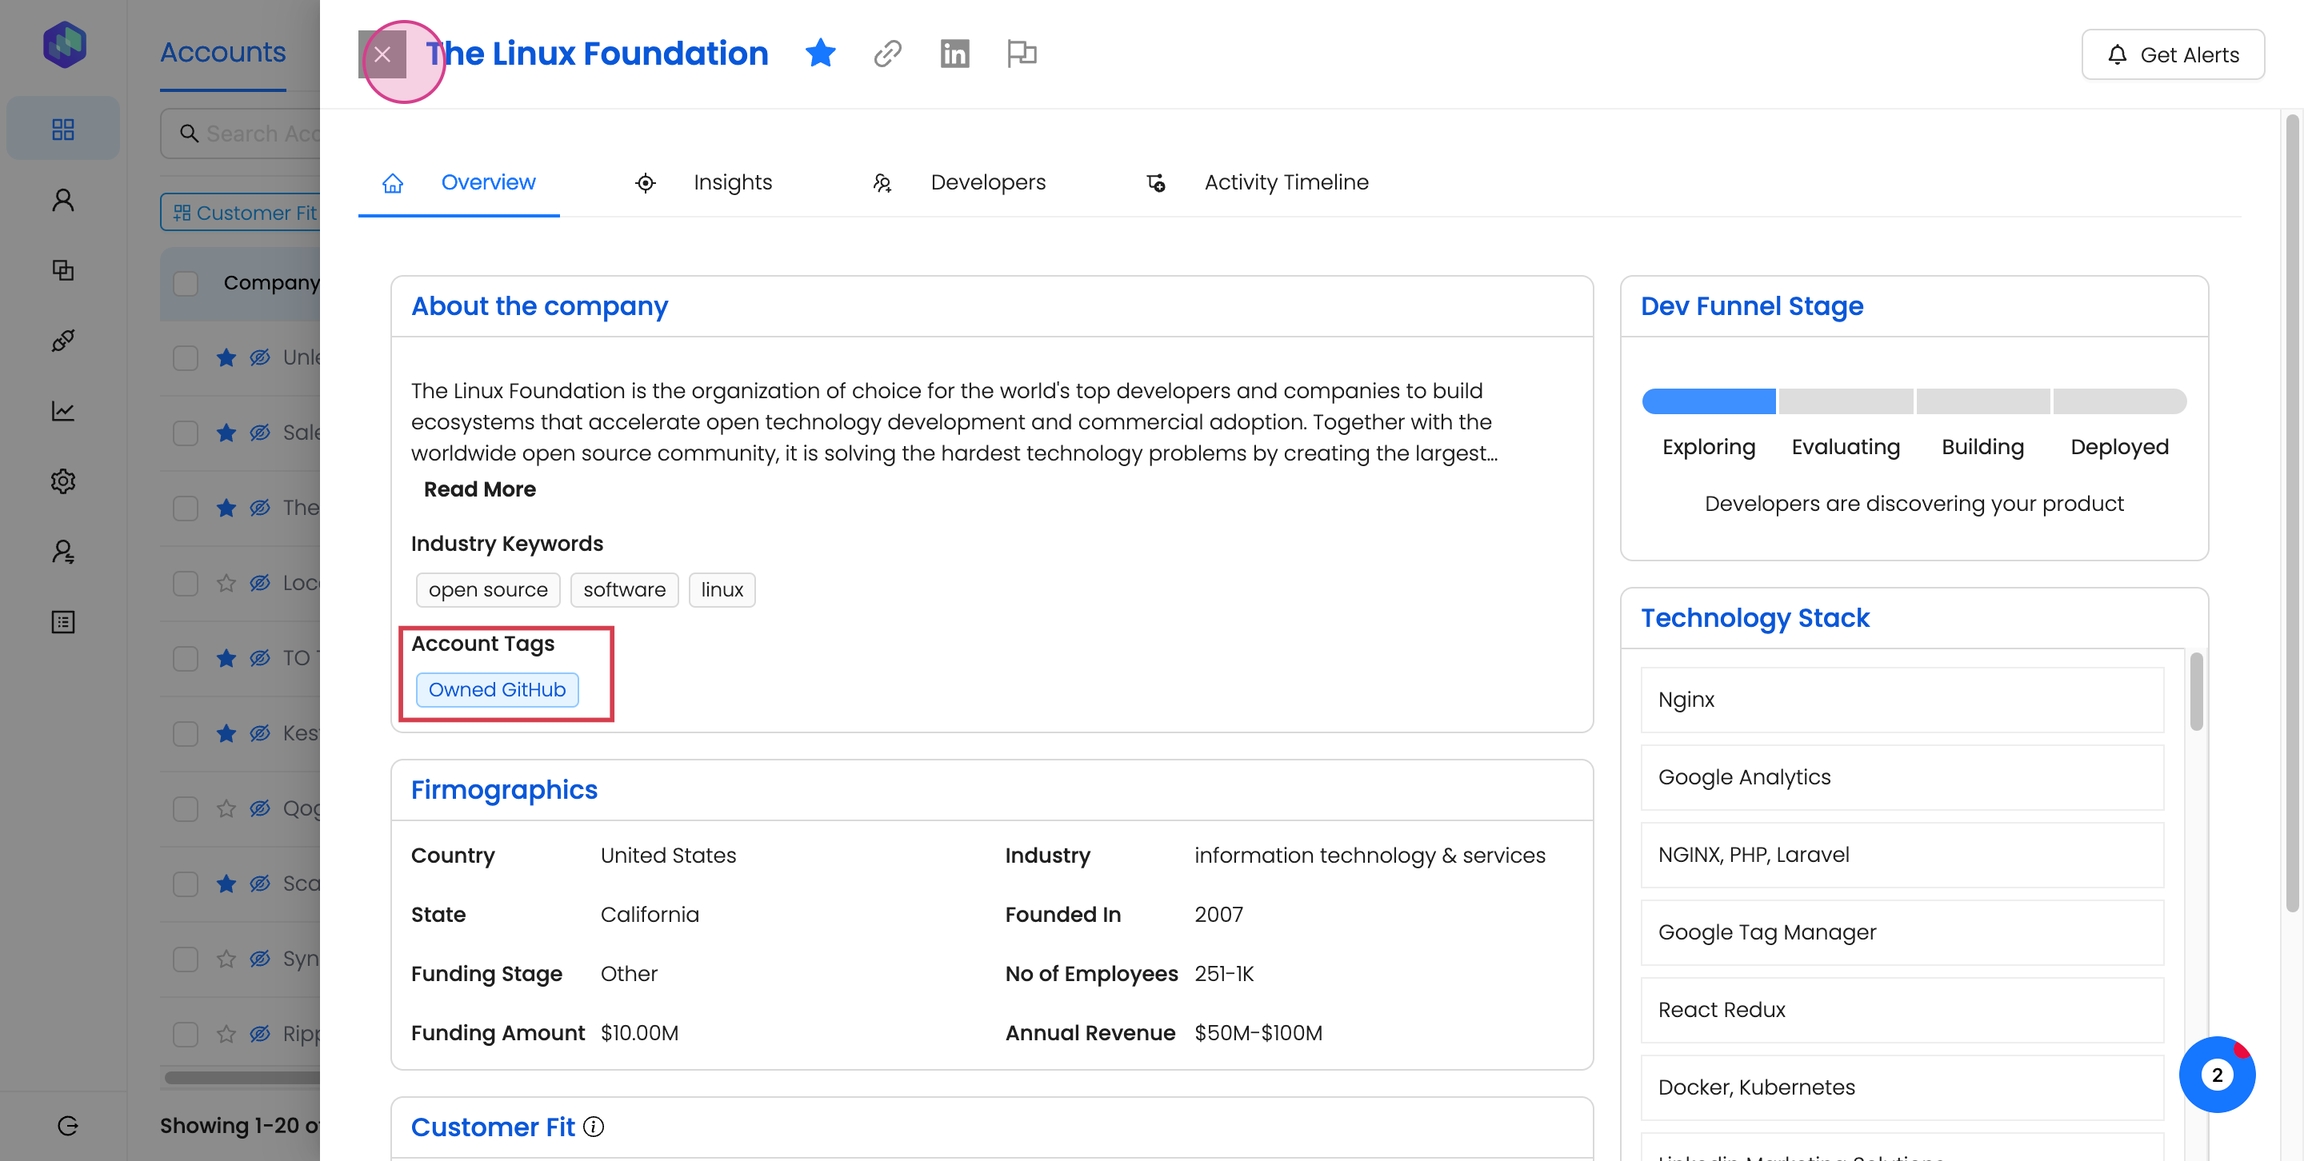Click the Evaluating segment of funnel bar
Viewport: 2304px width, 1161px height.
point(1845,401)
